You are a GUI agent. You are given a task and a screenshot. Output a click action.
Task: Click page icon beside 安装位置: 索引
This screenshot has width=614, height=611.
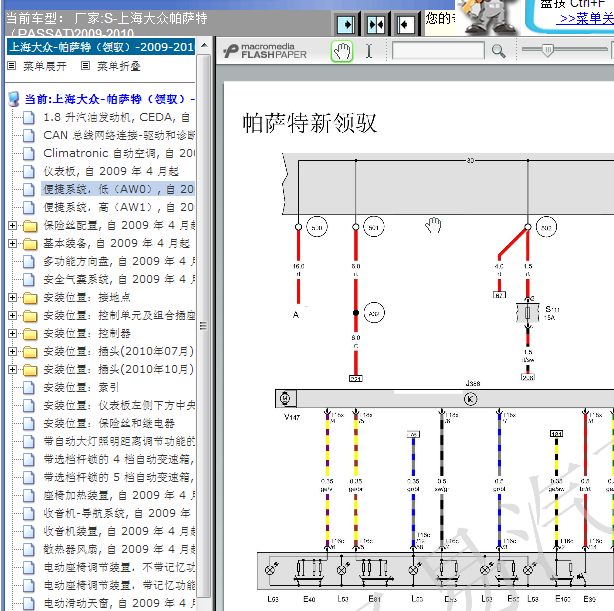[x=29, y=388]
